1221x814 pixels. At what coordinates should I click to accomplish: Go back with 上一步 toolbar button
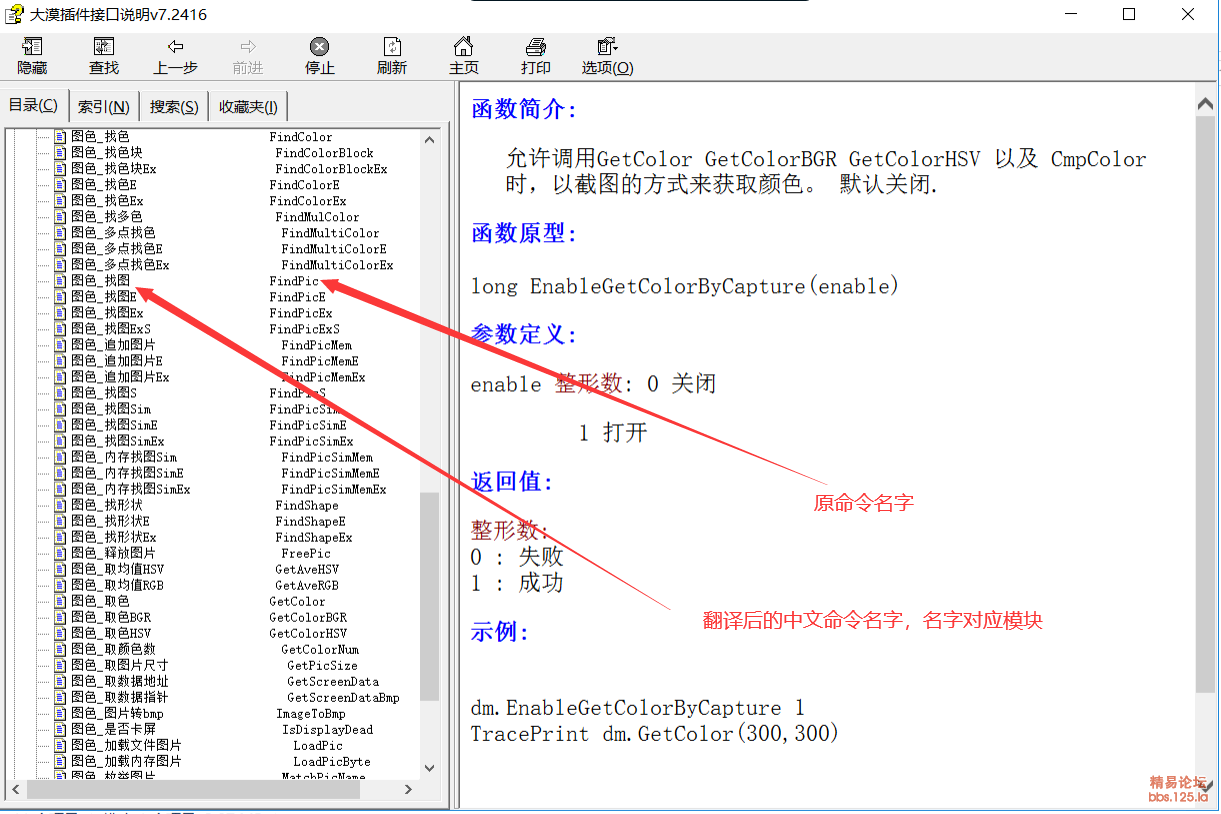(x=176, y=57)
